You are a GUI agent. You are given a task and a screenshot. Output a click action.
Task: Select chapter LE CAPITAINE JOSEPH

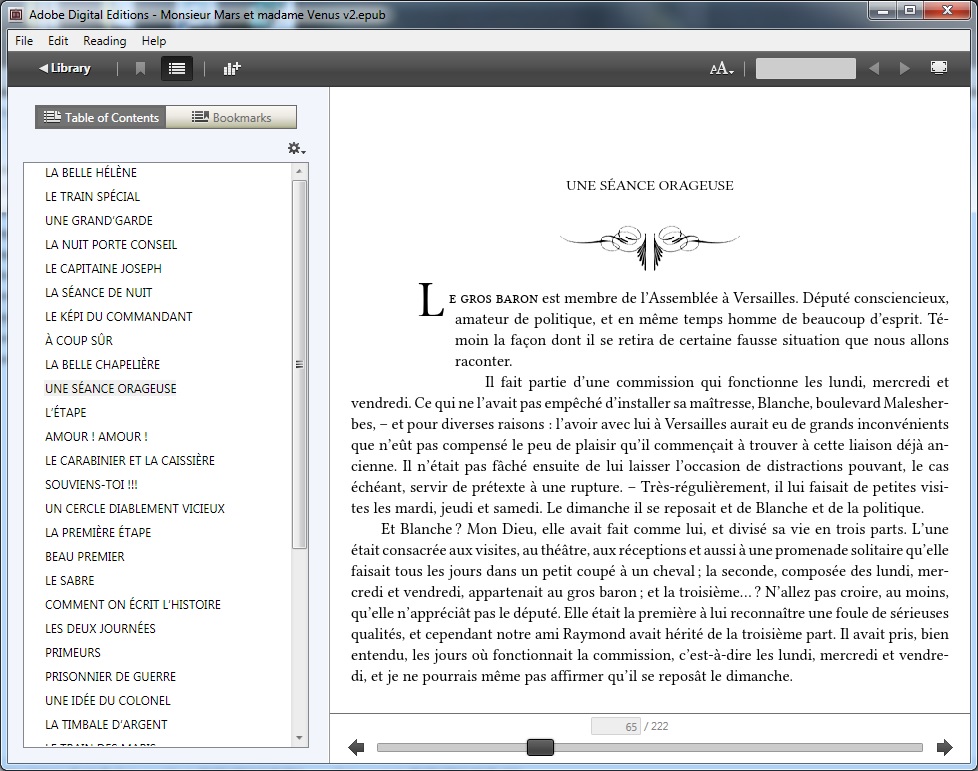pyautogui.click(x=103, y=269)
